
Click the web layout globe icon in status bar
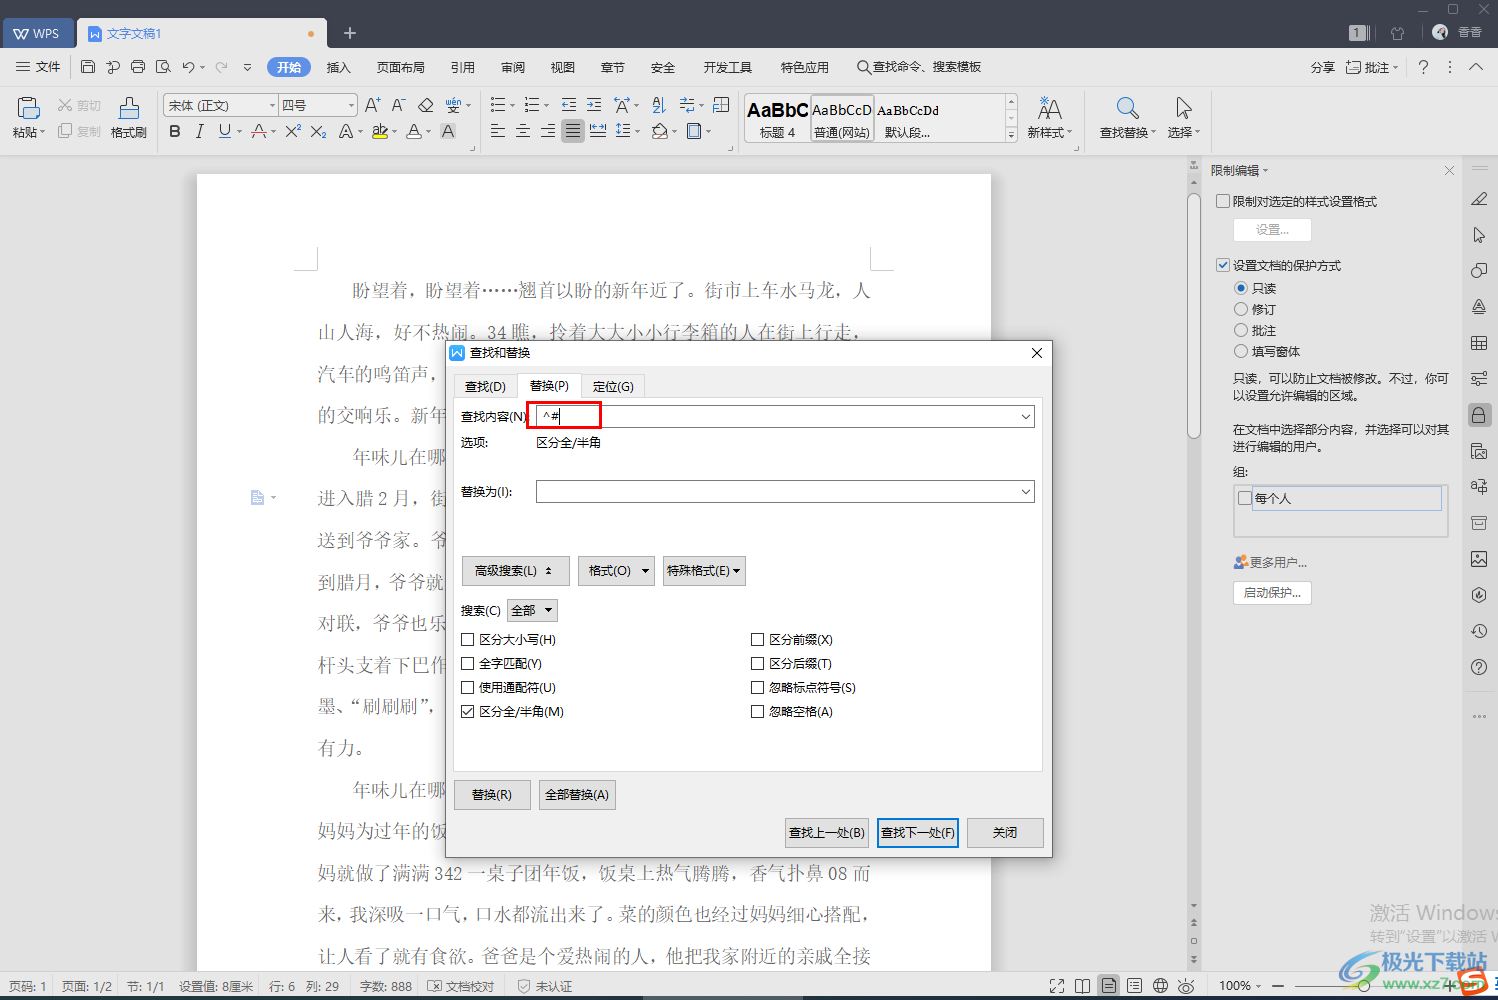coord(1160,986)
